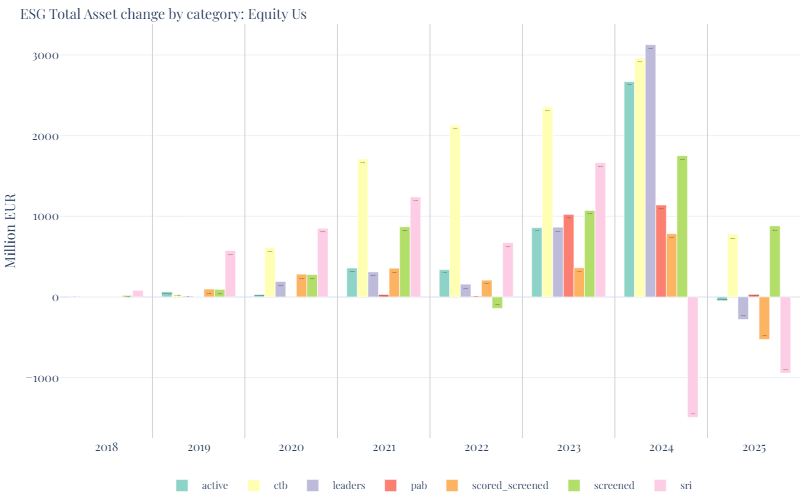This screenshot has width=800, height=500.
Task: Click the screened legend green swatch
Action: pos(574,485)
